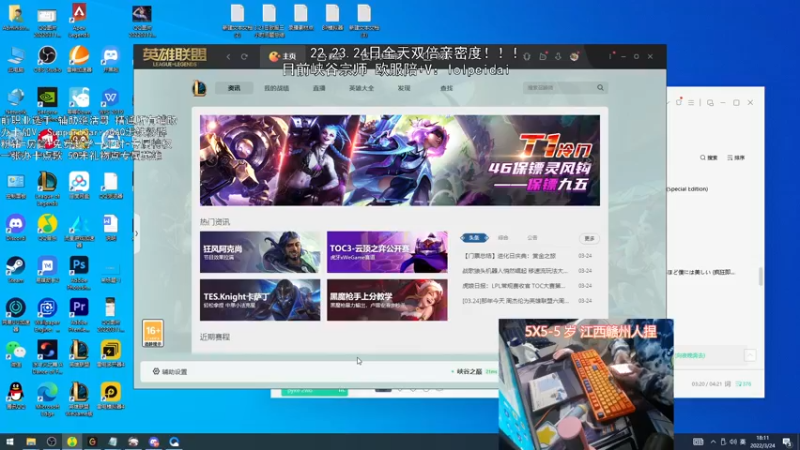
Task: Click the scrollbar in the right-hand window
Action: tap(760, 276)
